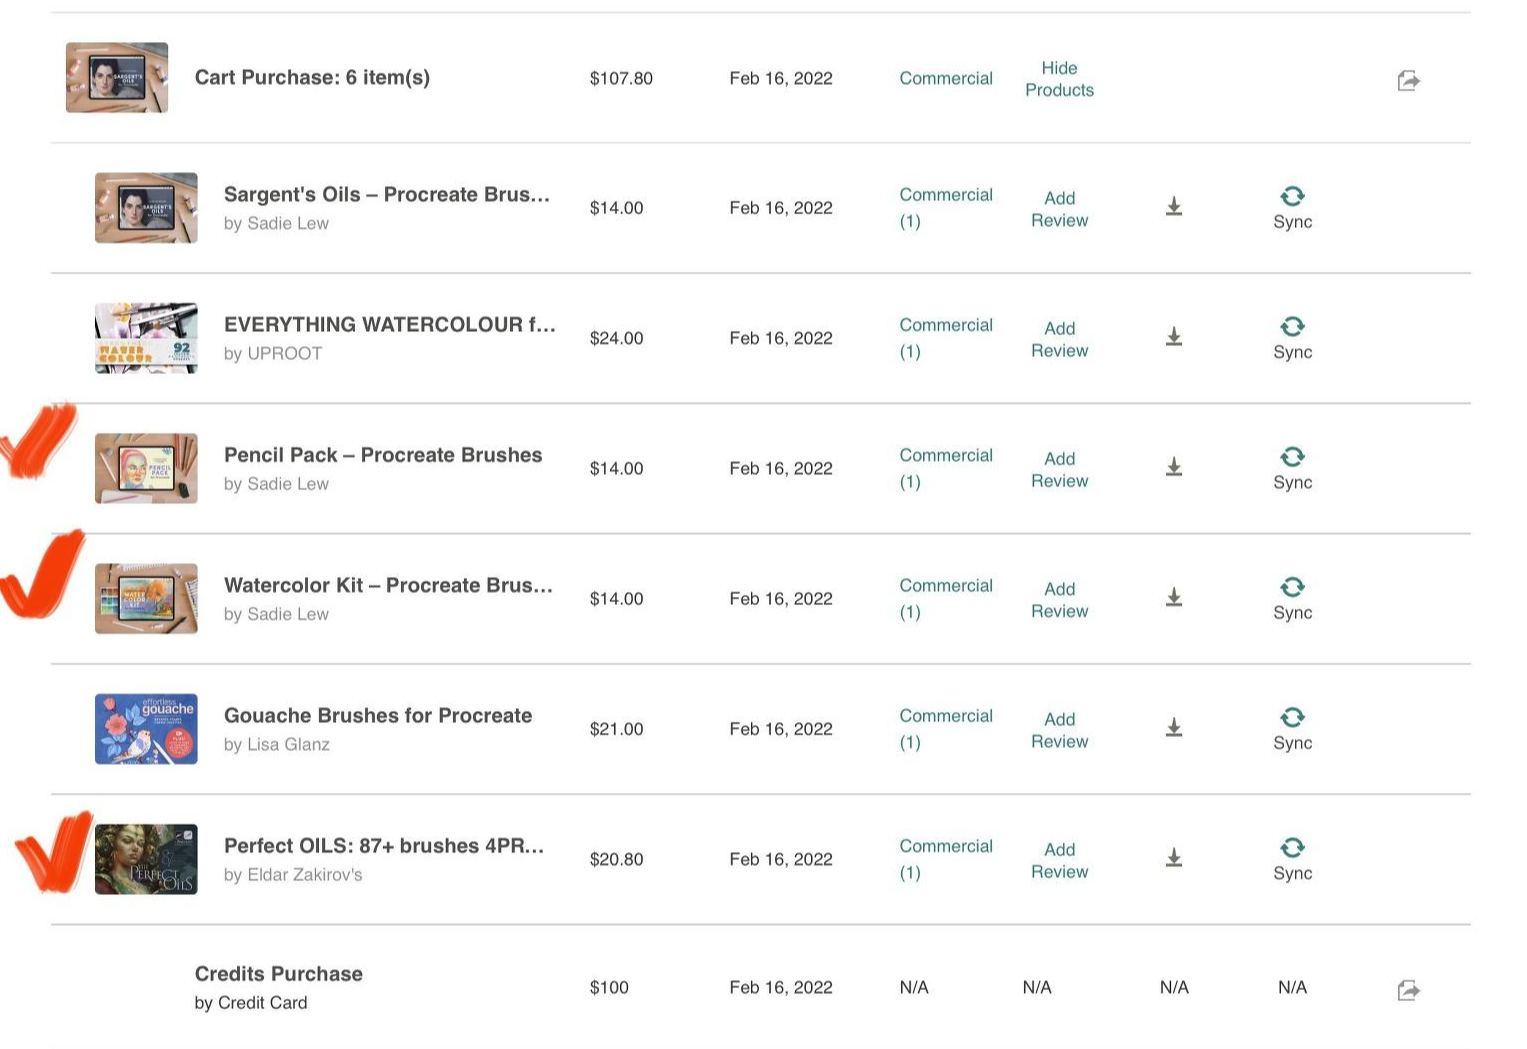The width and height of the screenshot is (1527, 1049).
Task: Open the Perfect OILS thumbnail
Action: 146,859
